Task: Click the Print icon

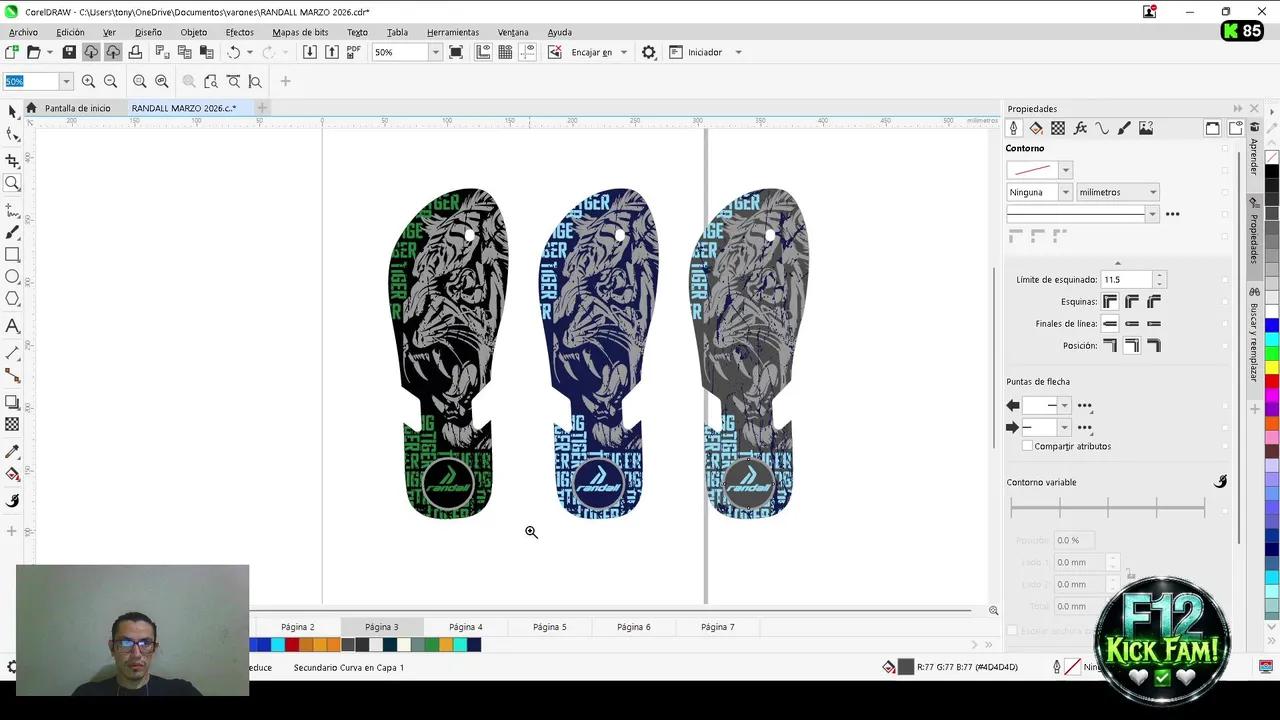Action: 135,52
